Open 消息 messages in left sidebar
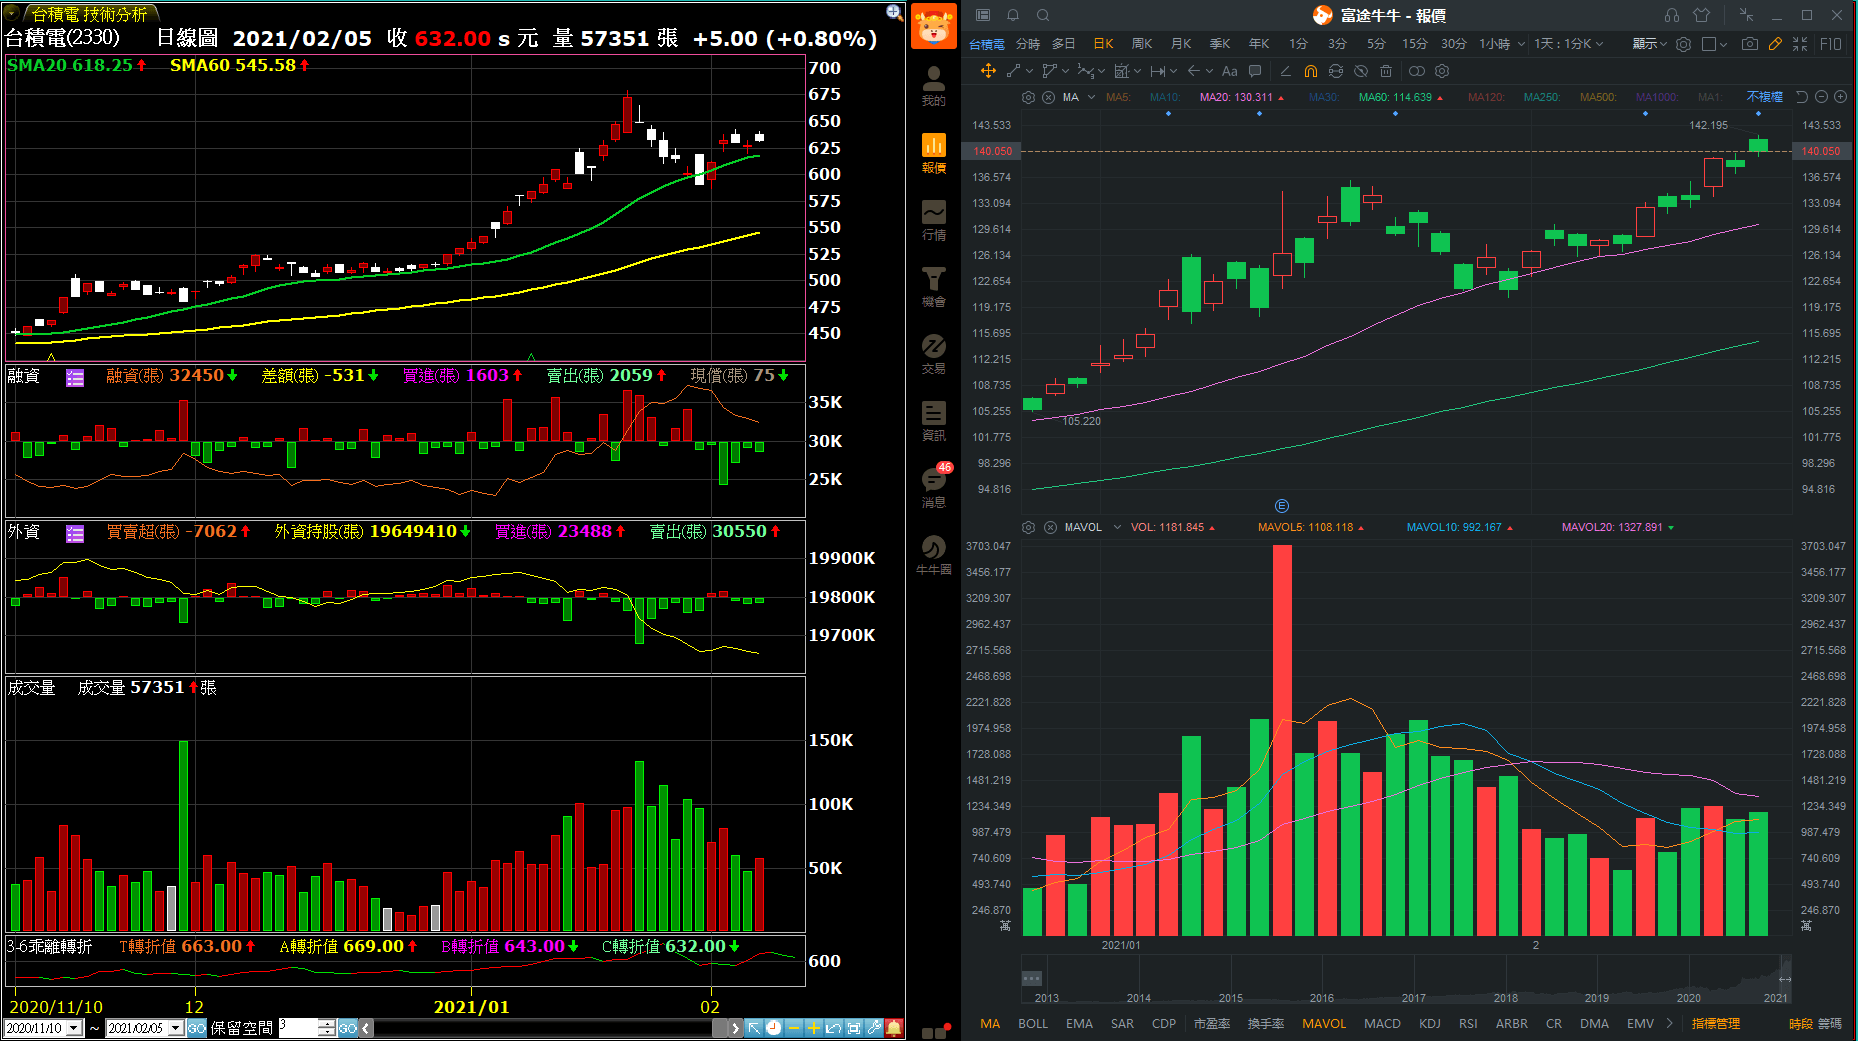The height and width of the screenshot is (1041, 1858). [933, 487]
